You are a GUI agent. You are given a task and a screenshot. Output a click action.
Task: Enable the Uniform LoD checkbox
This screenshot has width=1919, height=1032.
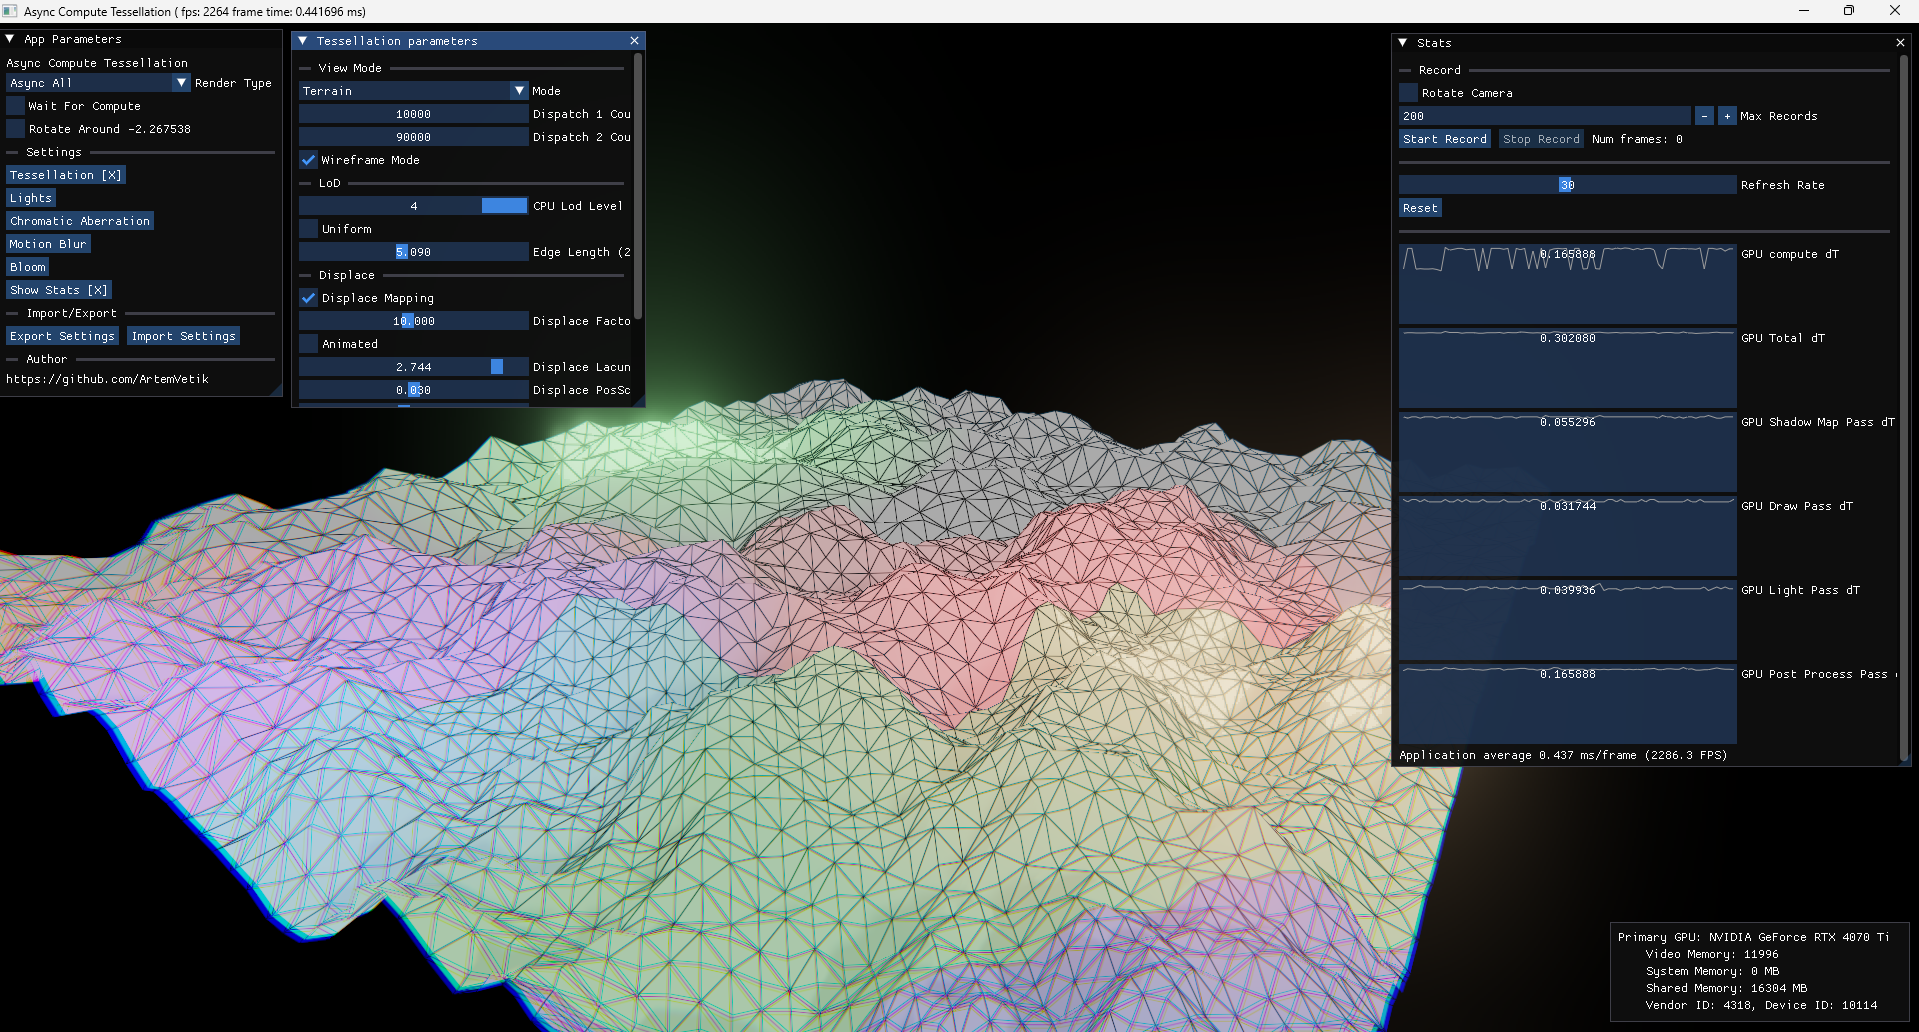click(x=308, y=229)
